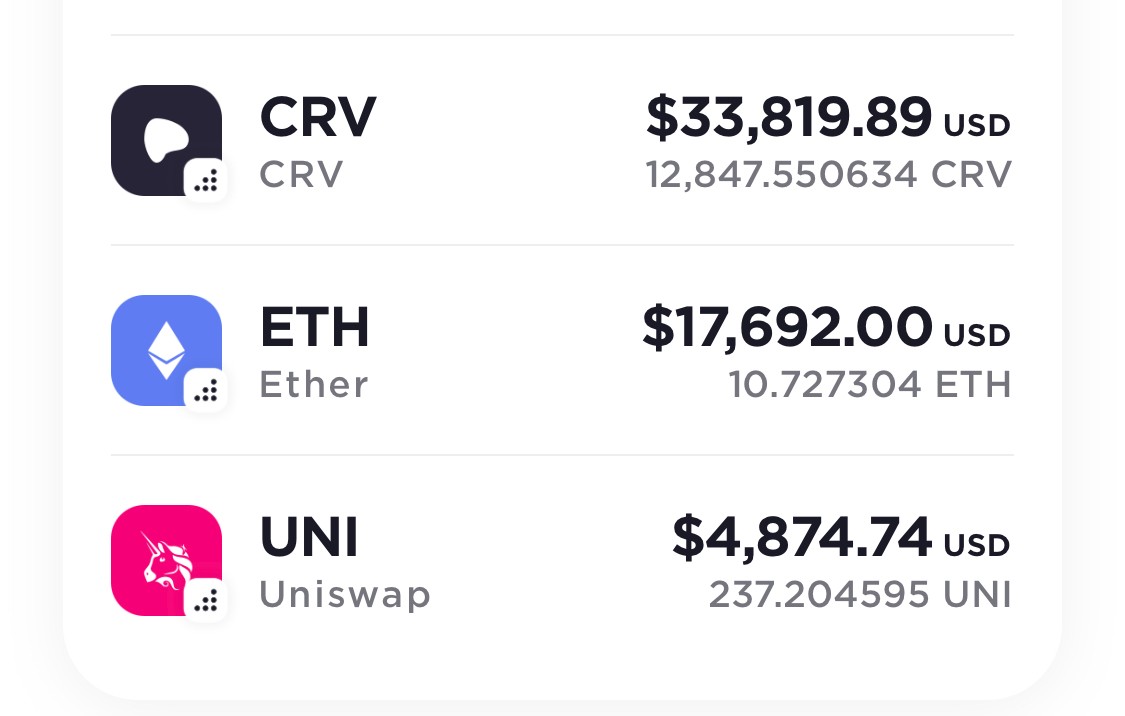
Task: Select the 10.727304 ETH amount
Action: 870,385
